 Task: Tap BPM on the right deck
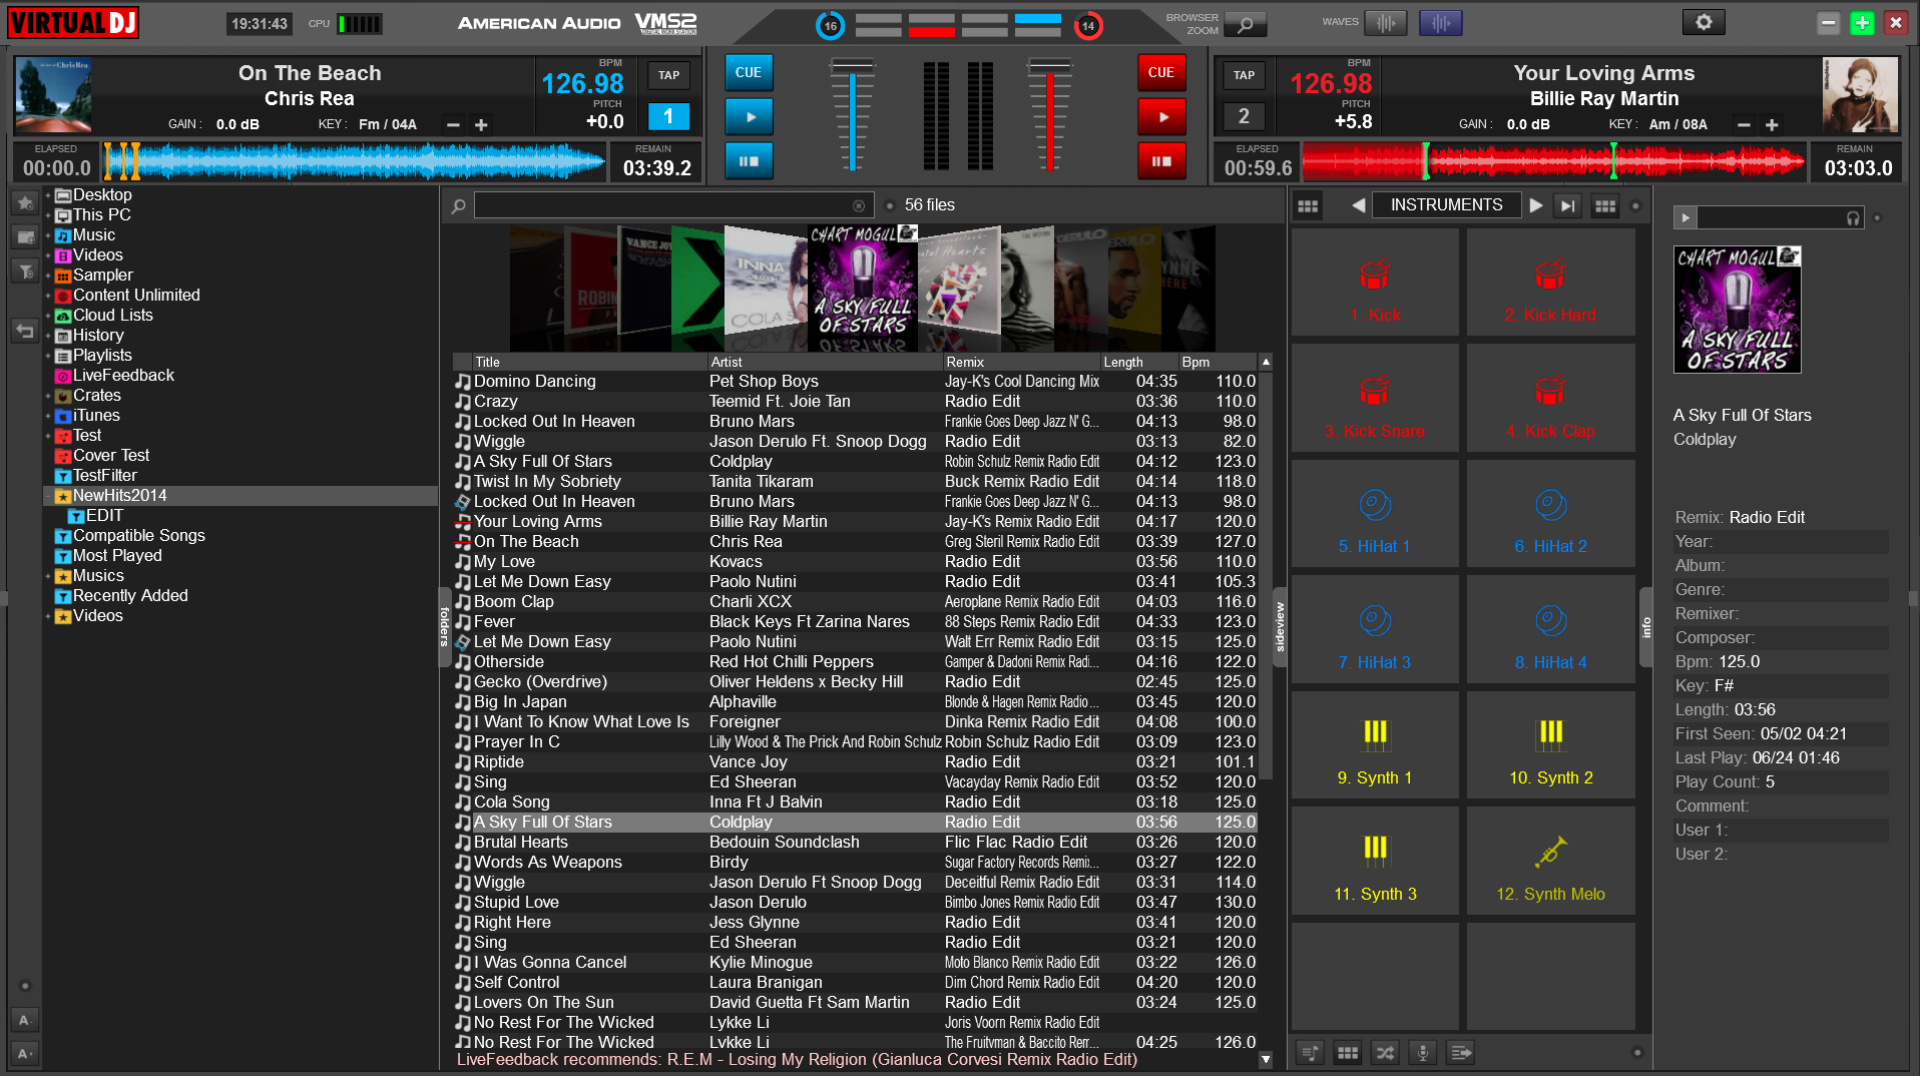pyautogui.click(x=1244, y=75)
